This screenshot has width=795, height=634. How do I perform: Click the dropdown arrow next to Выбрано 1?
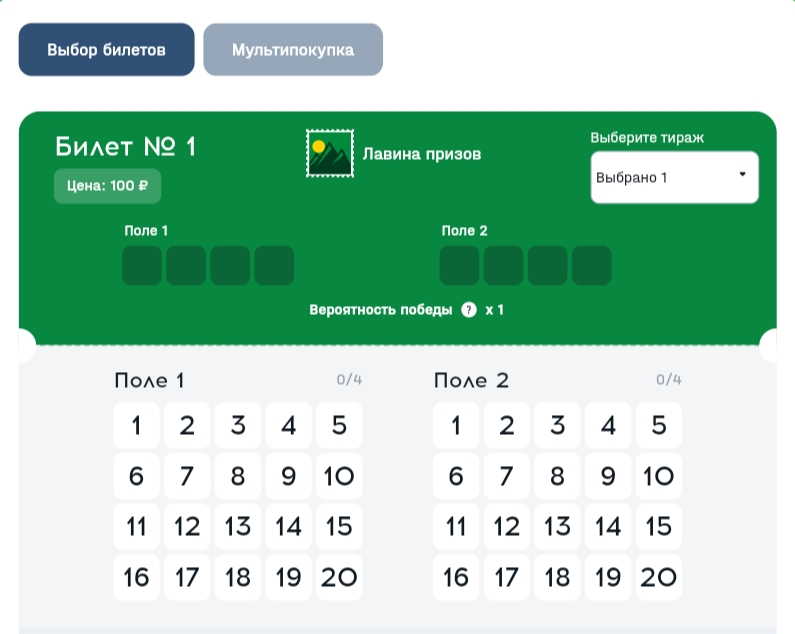click(742, 174)
